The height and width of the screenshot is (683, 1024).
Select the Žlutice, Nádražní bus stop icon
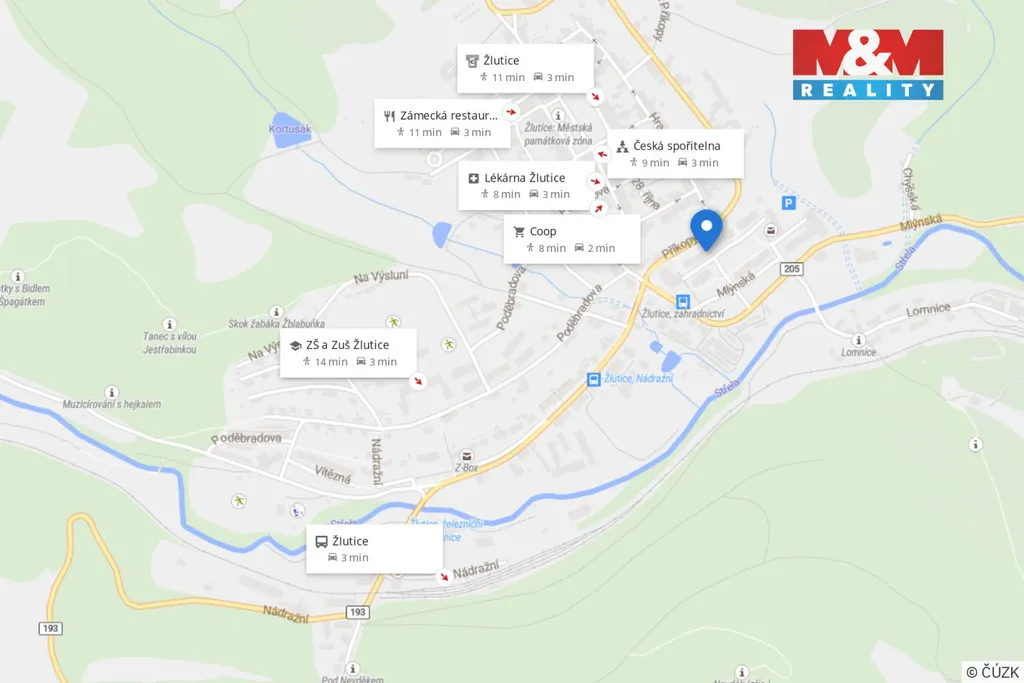coord(593,379)
